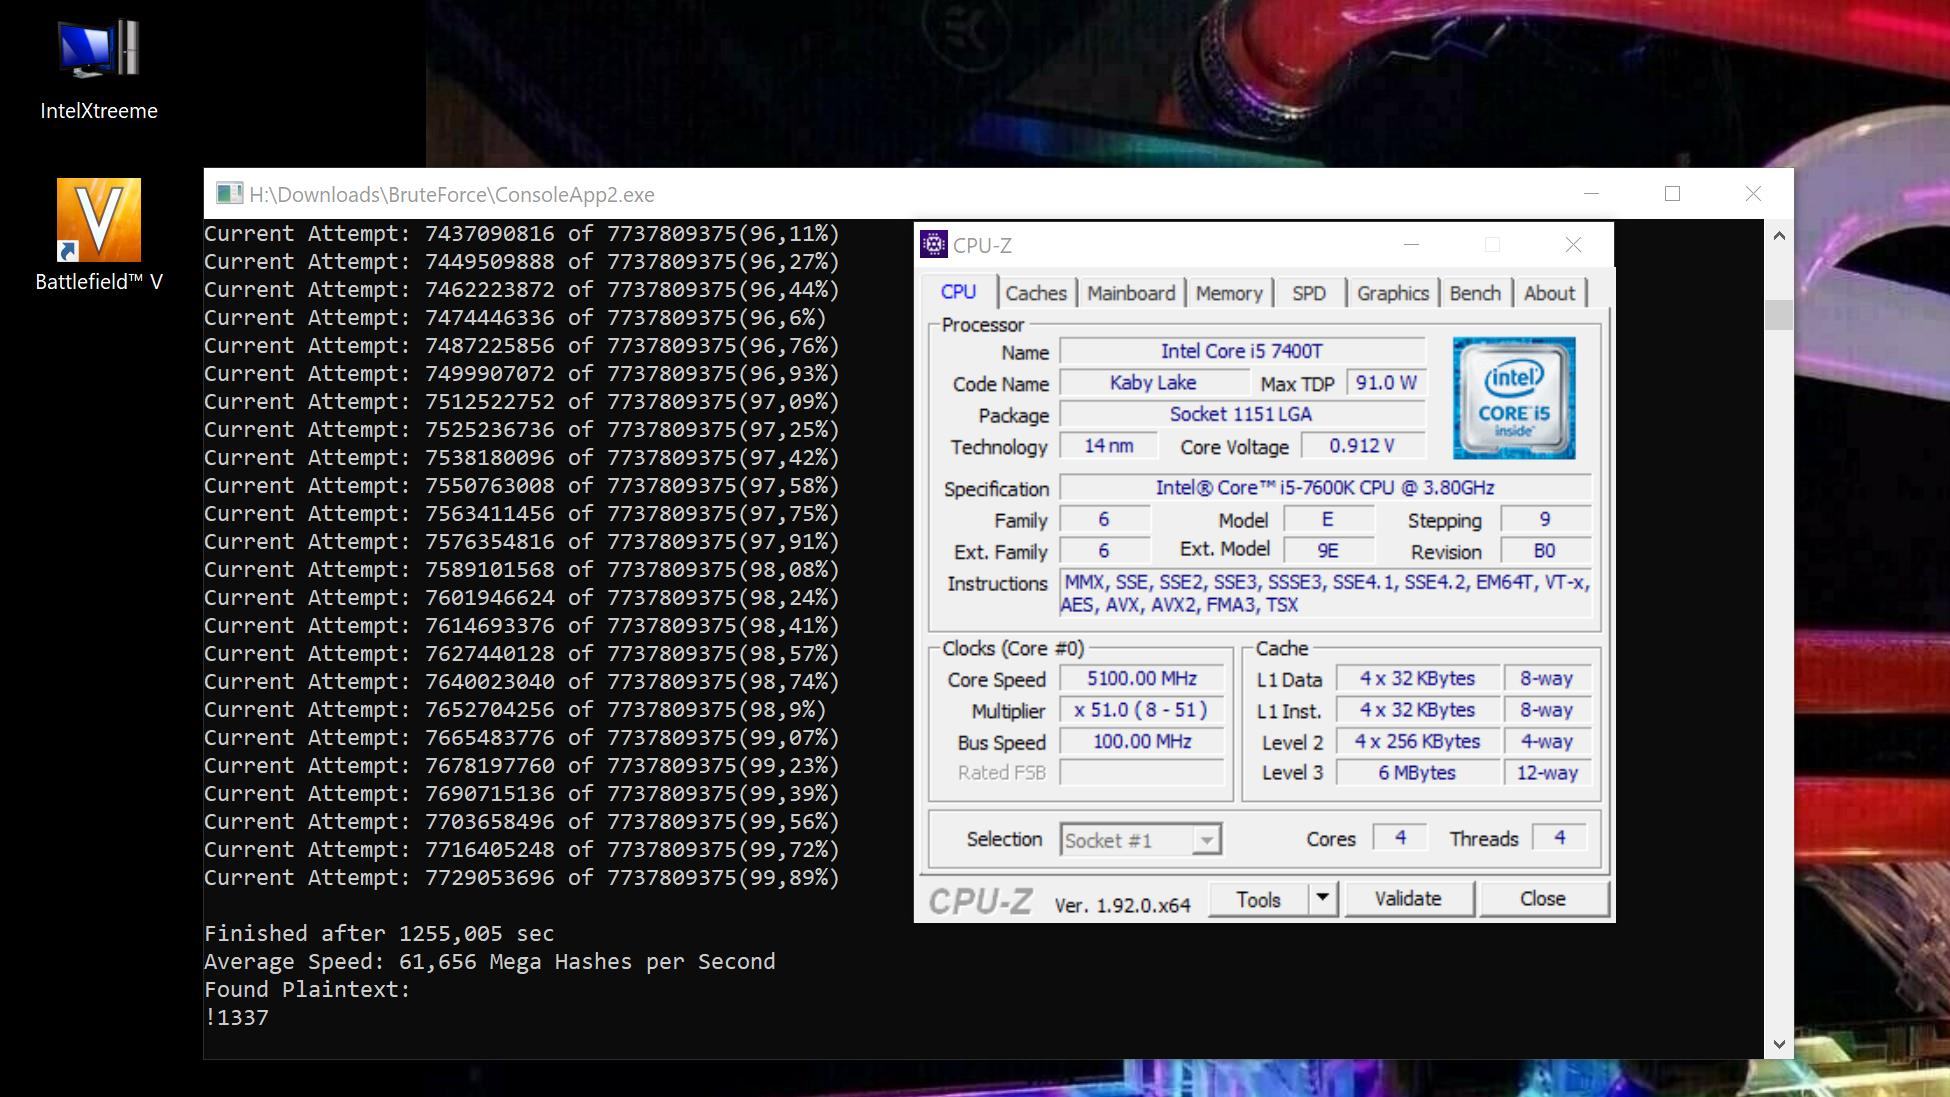Click the Stepping value 9
The height and width of the screenshot is (1097, 1950).
pos(1545,519)
